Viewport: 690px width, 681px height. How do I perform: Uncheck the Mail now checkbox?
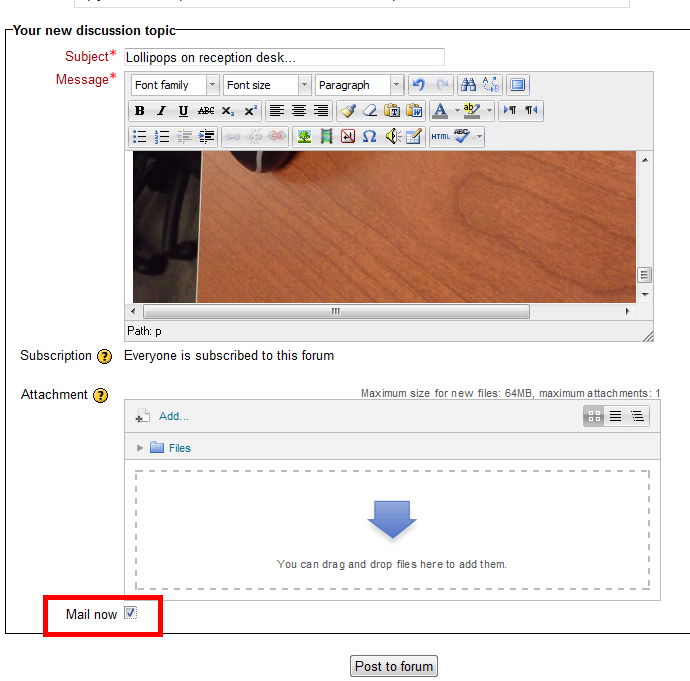point(130,613)
